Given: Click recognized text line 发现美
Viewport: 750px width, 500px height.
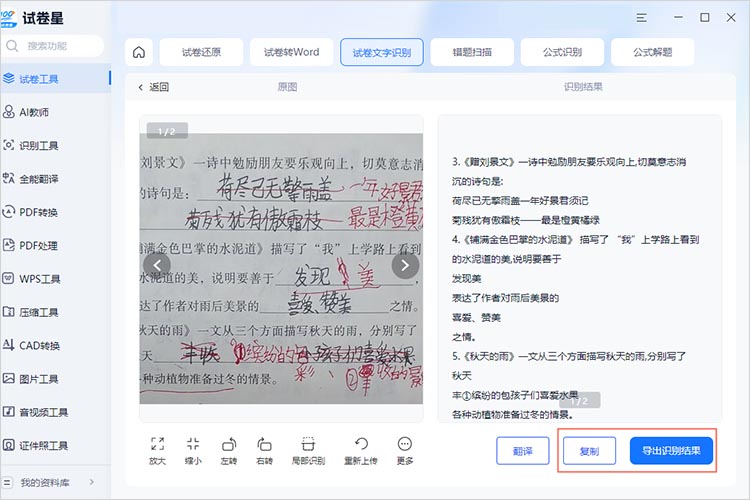Looking at the screenshot, I should (467, 278).
